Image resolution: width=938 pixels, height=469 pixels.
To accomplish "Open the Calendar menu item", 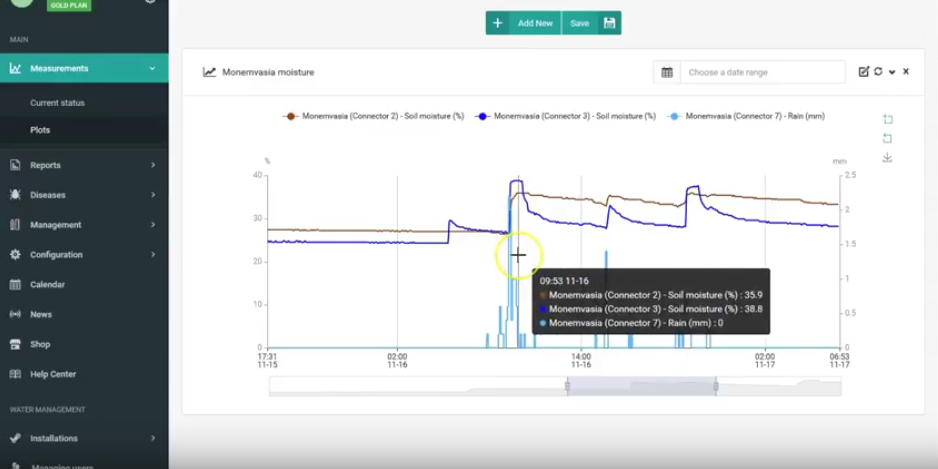I will click(x=47, y=284).
